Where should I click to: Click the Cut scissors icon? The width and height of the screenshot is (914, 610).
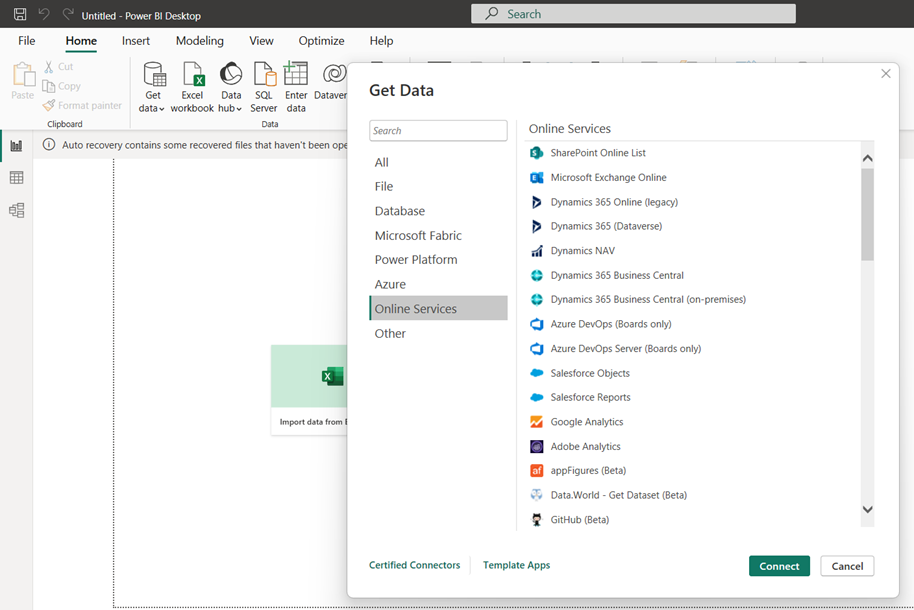click(49, 66)
